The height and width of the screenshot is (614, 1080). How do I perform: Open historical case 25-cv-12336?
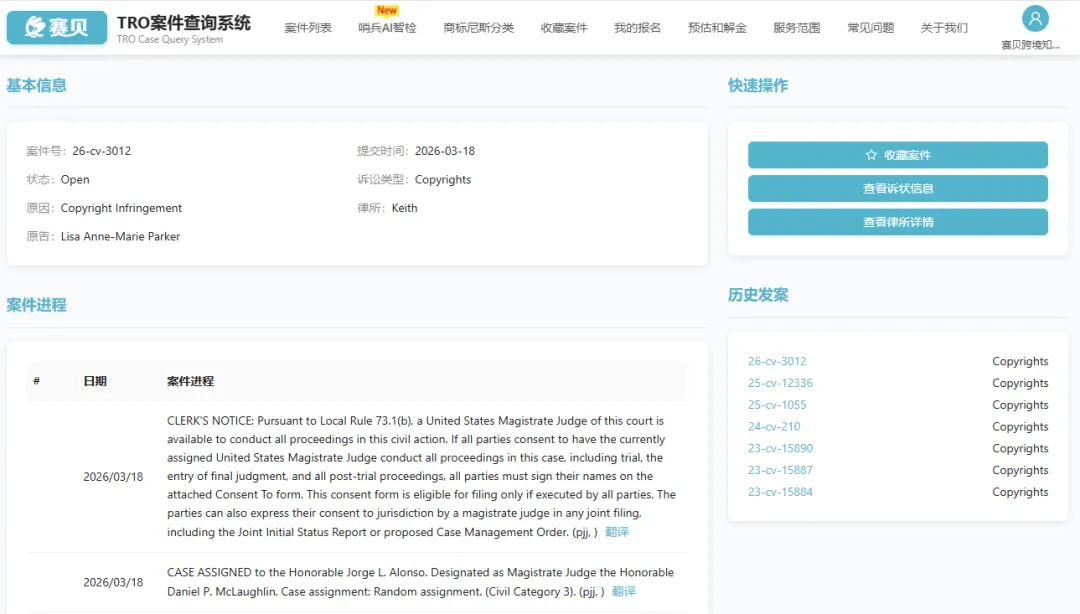click(780, 383)
